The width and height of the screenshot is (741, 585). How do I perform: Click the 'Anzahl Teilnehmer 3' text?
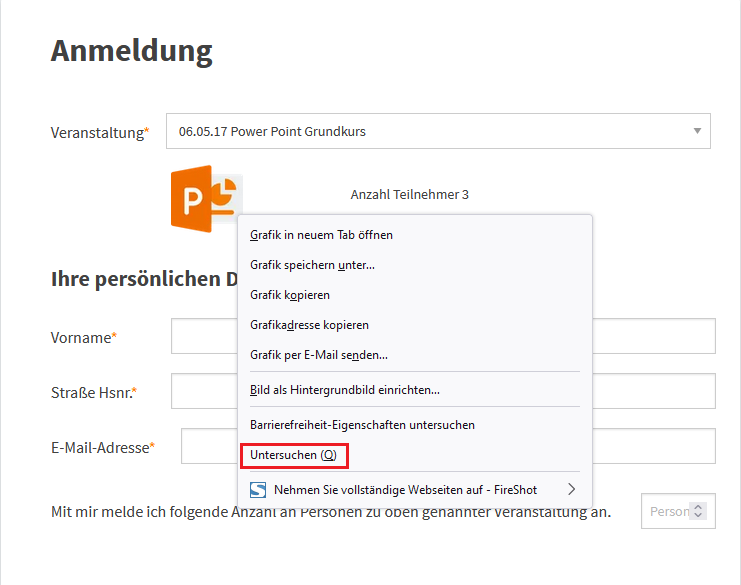(409, 195)
